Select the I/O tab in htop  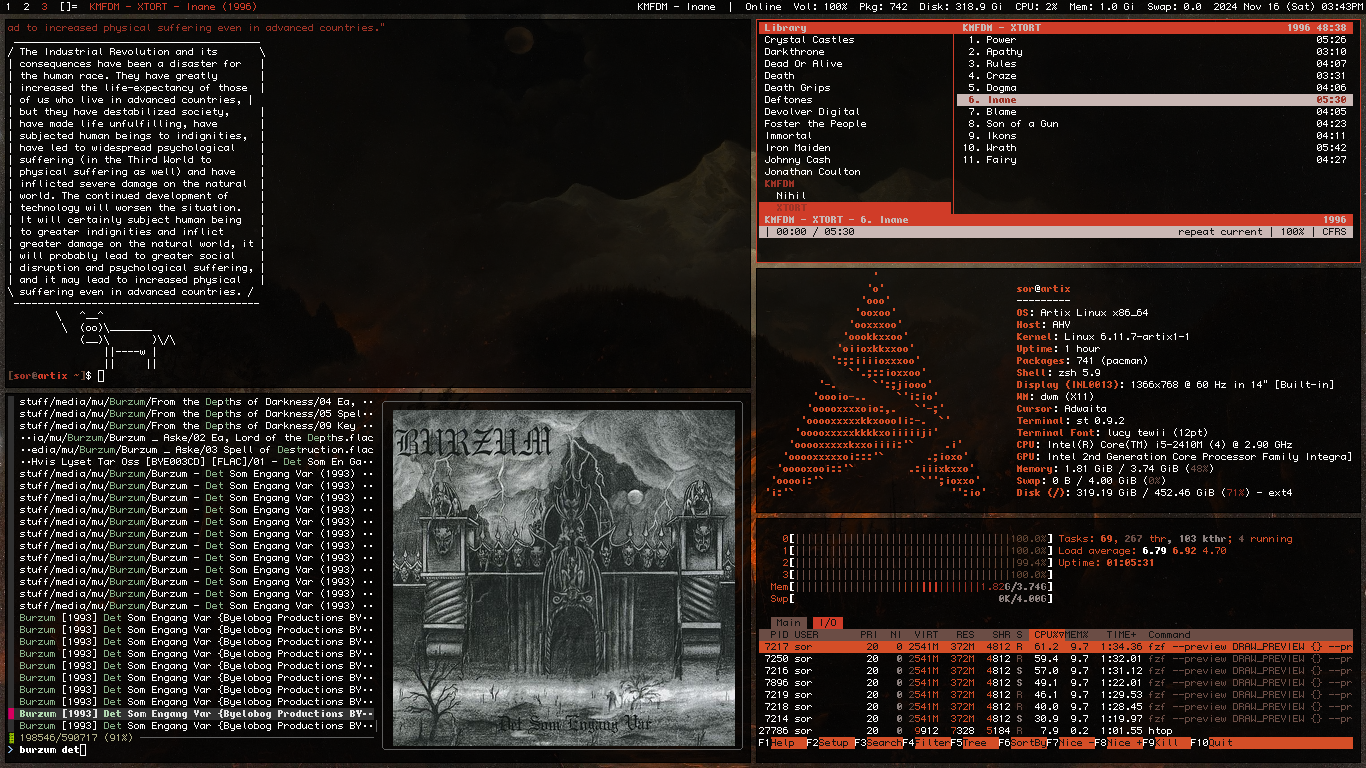(x=826, y=623)
